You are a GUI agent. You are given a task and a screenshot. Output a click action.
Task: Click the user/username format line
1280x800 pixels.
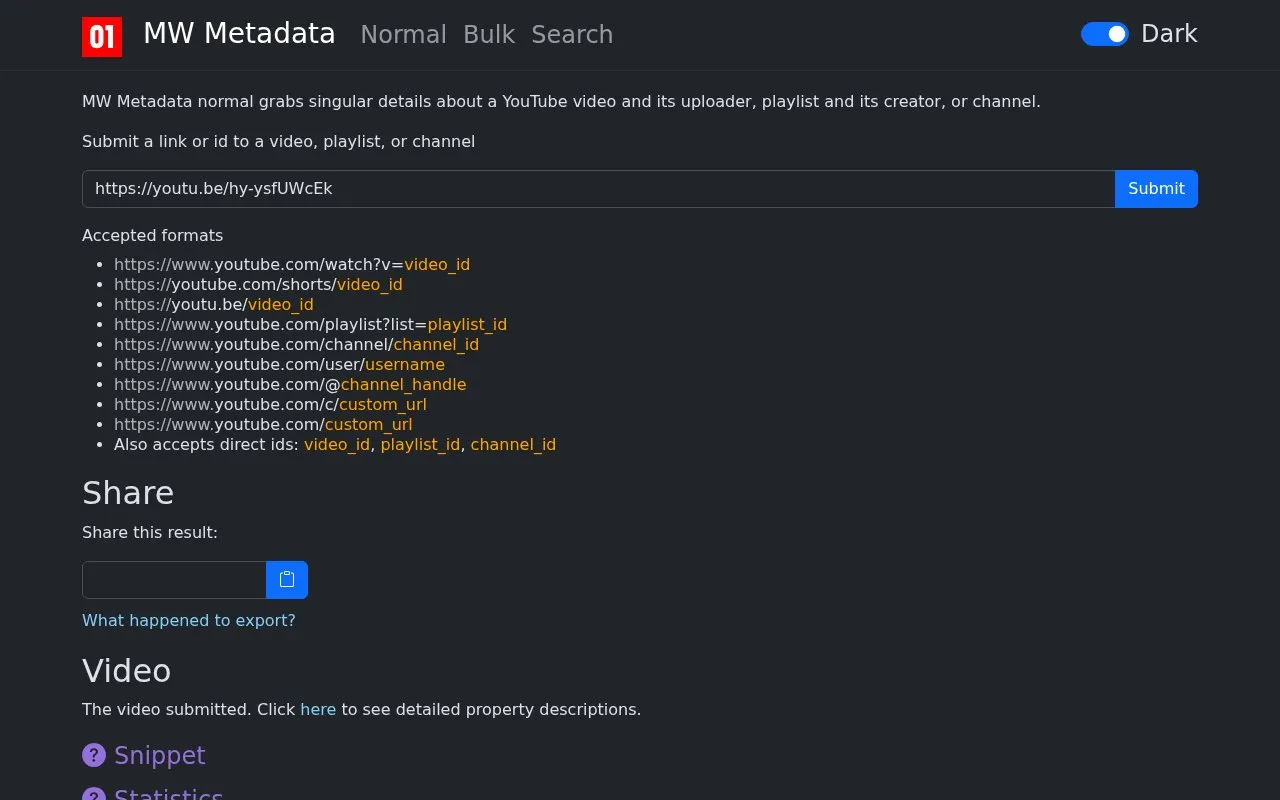click(279, 364)
